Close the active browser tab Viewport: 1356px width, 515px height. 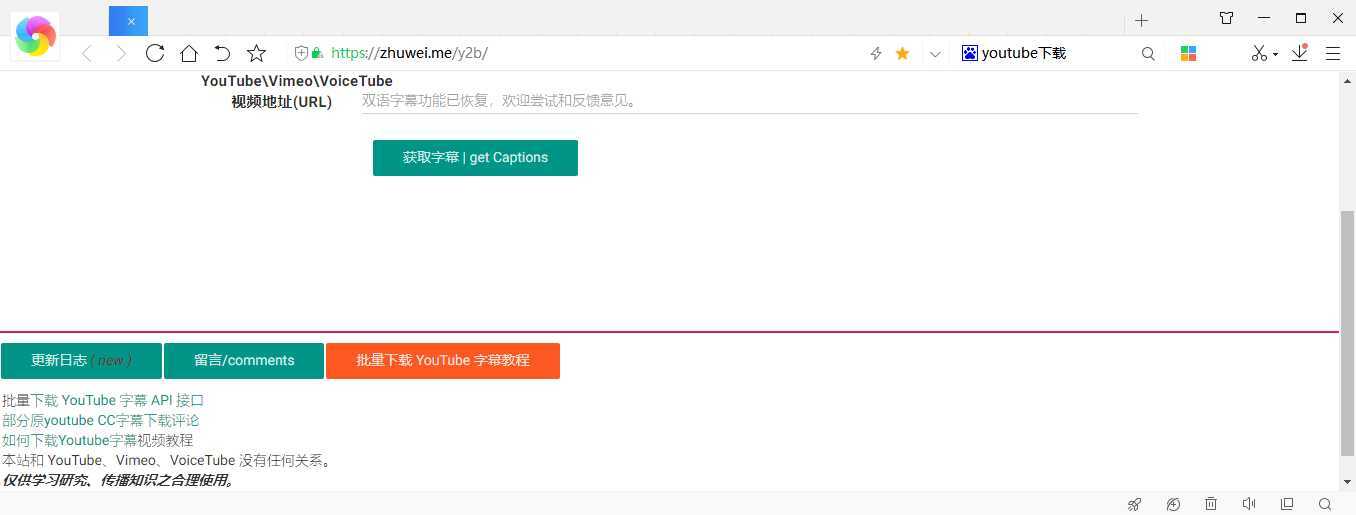131,21
